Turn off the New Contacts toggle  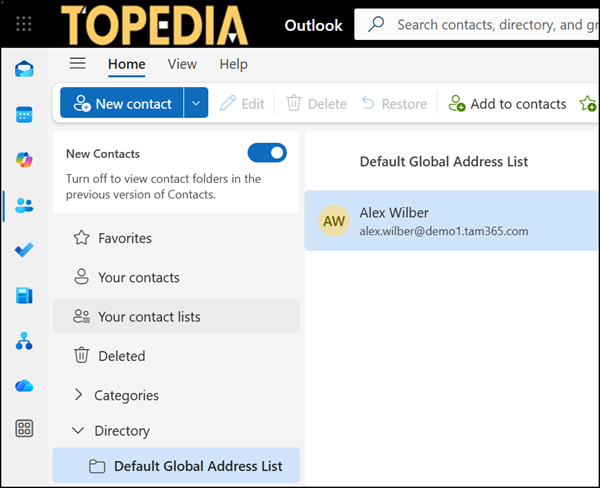(x=267, y=153)
